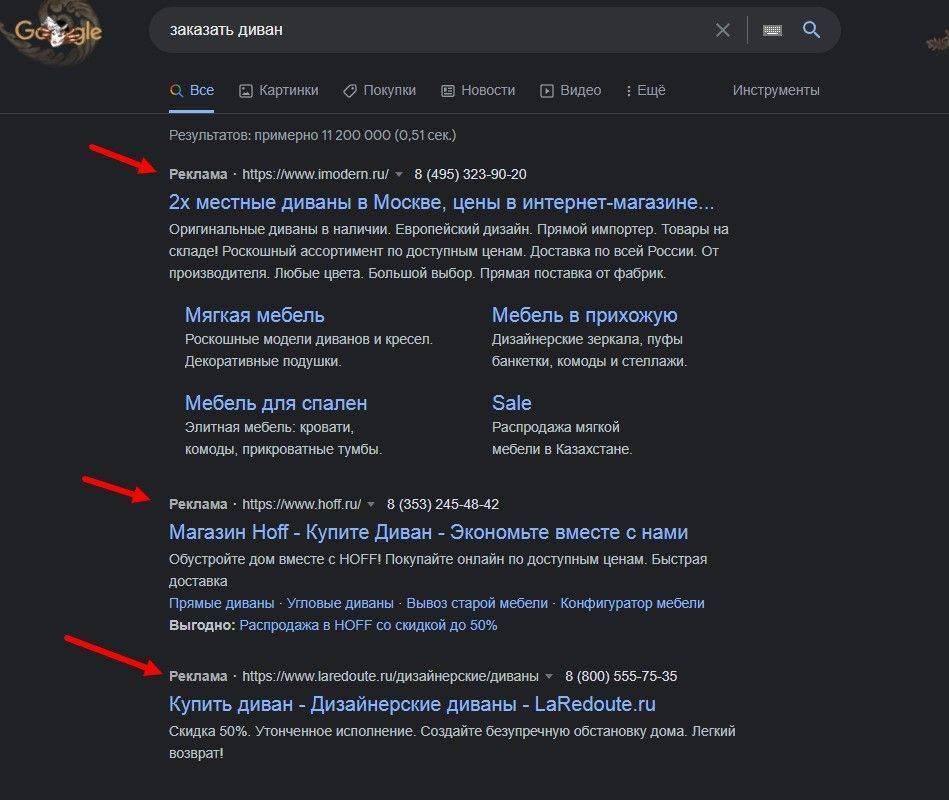Screen dimensions: 949x800
Task: Open the Картинки images tab
Action: 278,90
